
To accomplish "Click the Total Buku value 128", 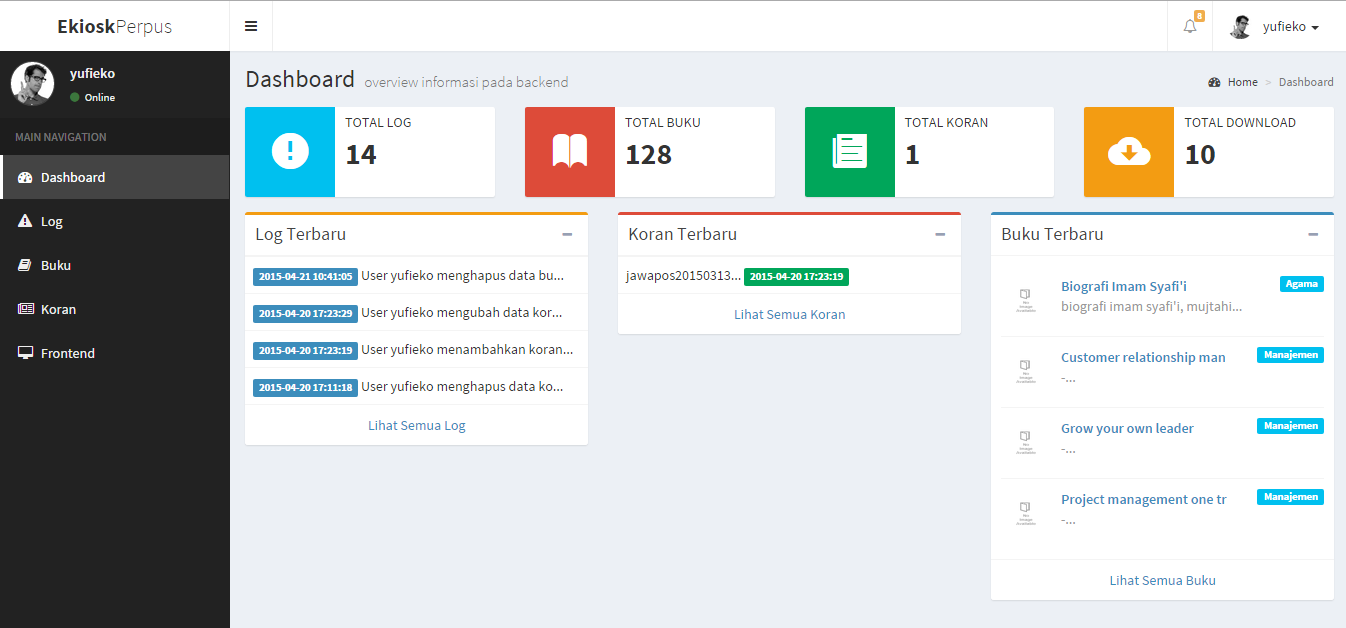I will click(648, 154).
